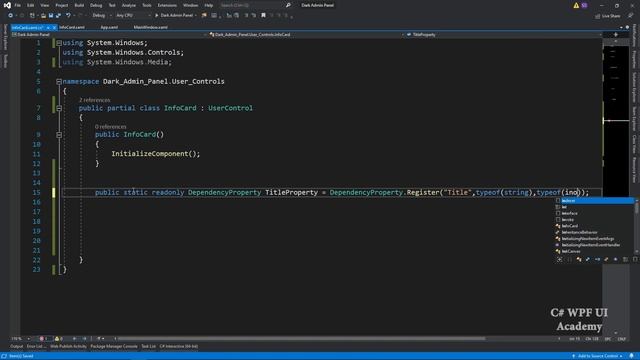Viewport: 640px width, 360px height.
Task: Open the TitleProperty member dropdown
Action: (x=504, y=35)
